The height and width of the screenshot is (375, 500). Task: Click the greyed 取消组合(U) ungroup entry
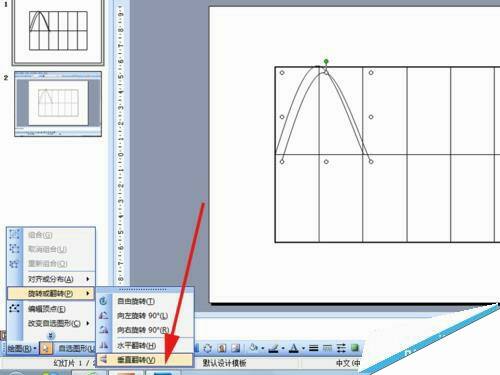pyautogui.click(x=51, y=249)
